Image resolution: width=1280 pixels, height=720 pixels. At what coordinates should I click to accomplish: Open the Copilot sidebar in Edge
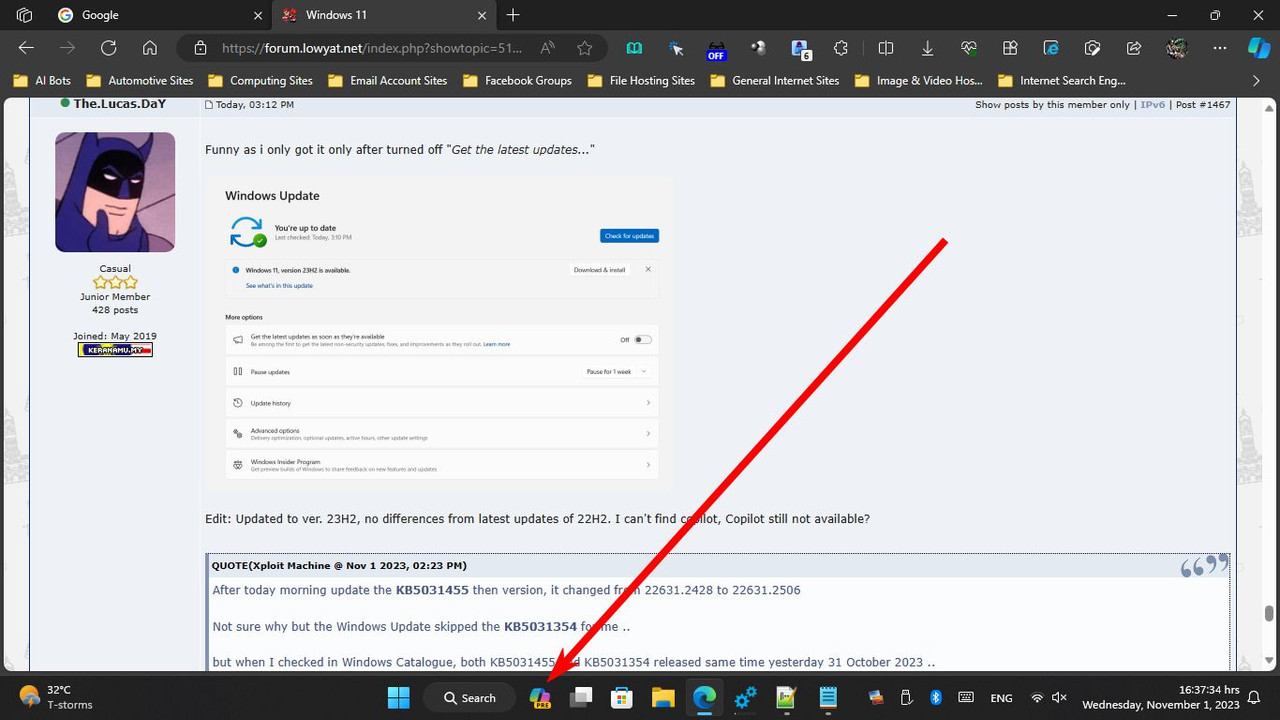[1258, 48]
